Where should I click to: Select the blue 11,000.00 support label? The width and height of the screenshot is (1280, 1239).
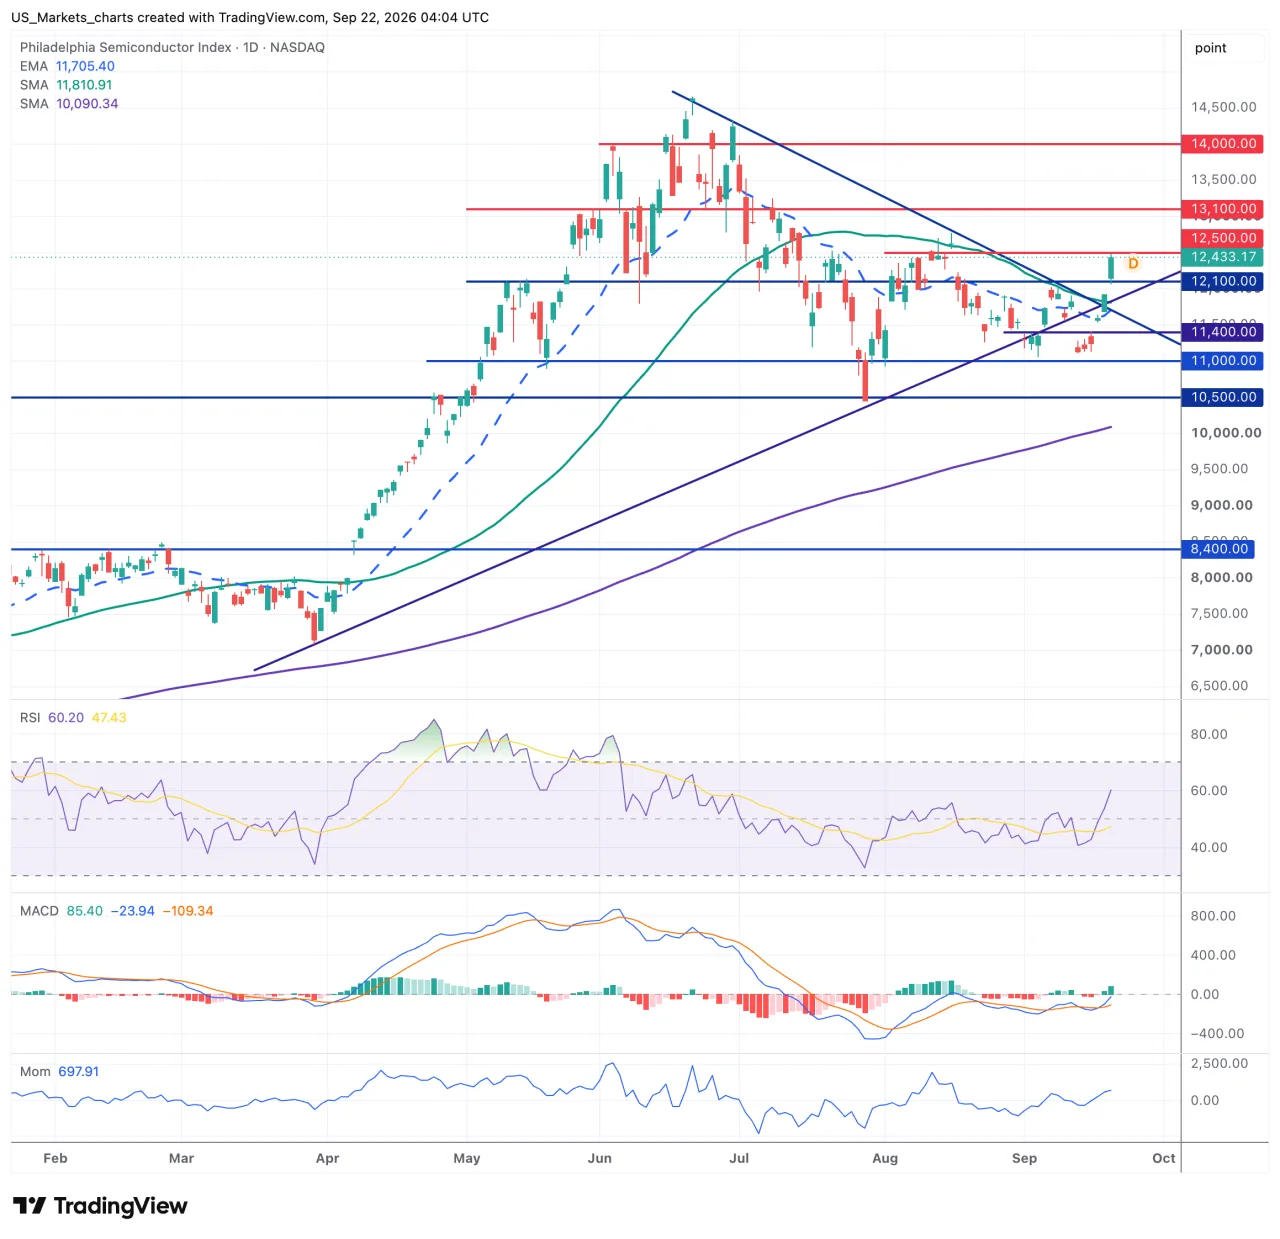point(1223,361)
